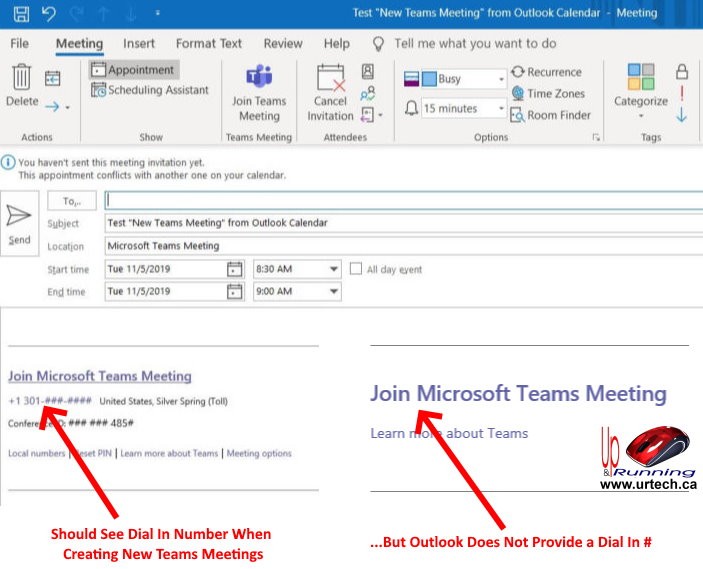Click the Subject text field
Image resolution: width=703 pixels, height=569 pixels.
point(404,223)
